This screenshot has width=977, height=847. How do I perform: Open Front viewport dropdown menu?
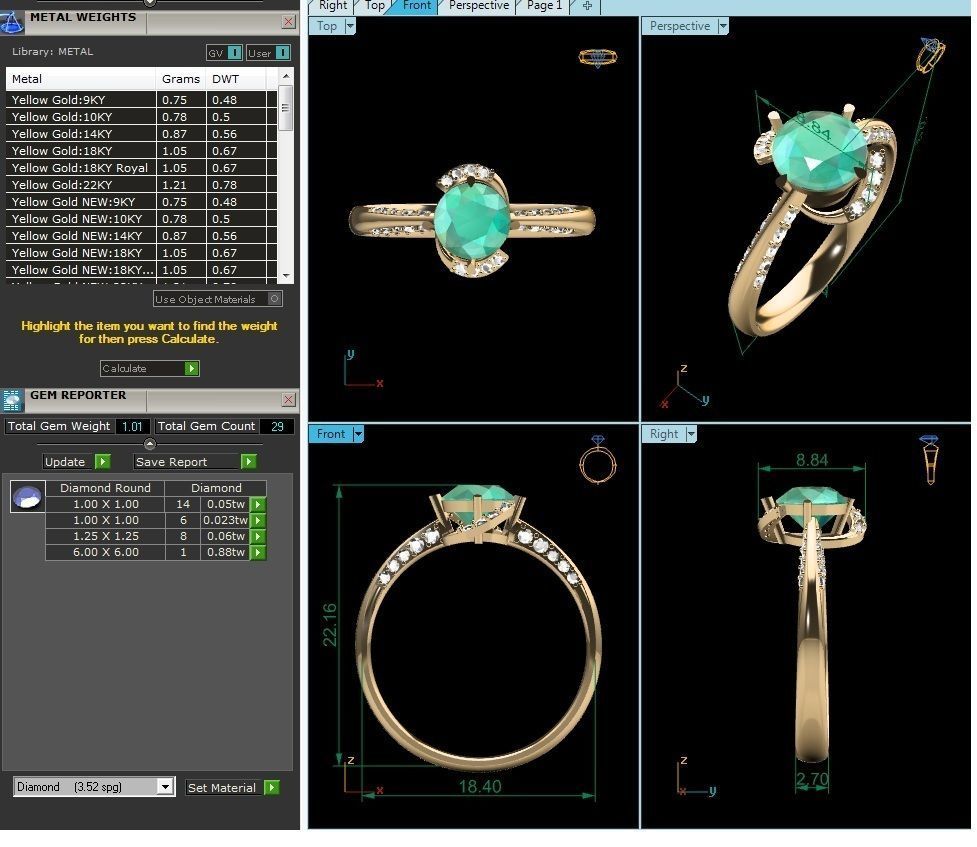[x=358, y=434]
